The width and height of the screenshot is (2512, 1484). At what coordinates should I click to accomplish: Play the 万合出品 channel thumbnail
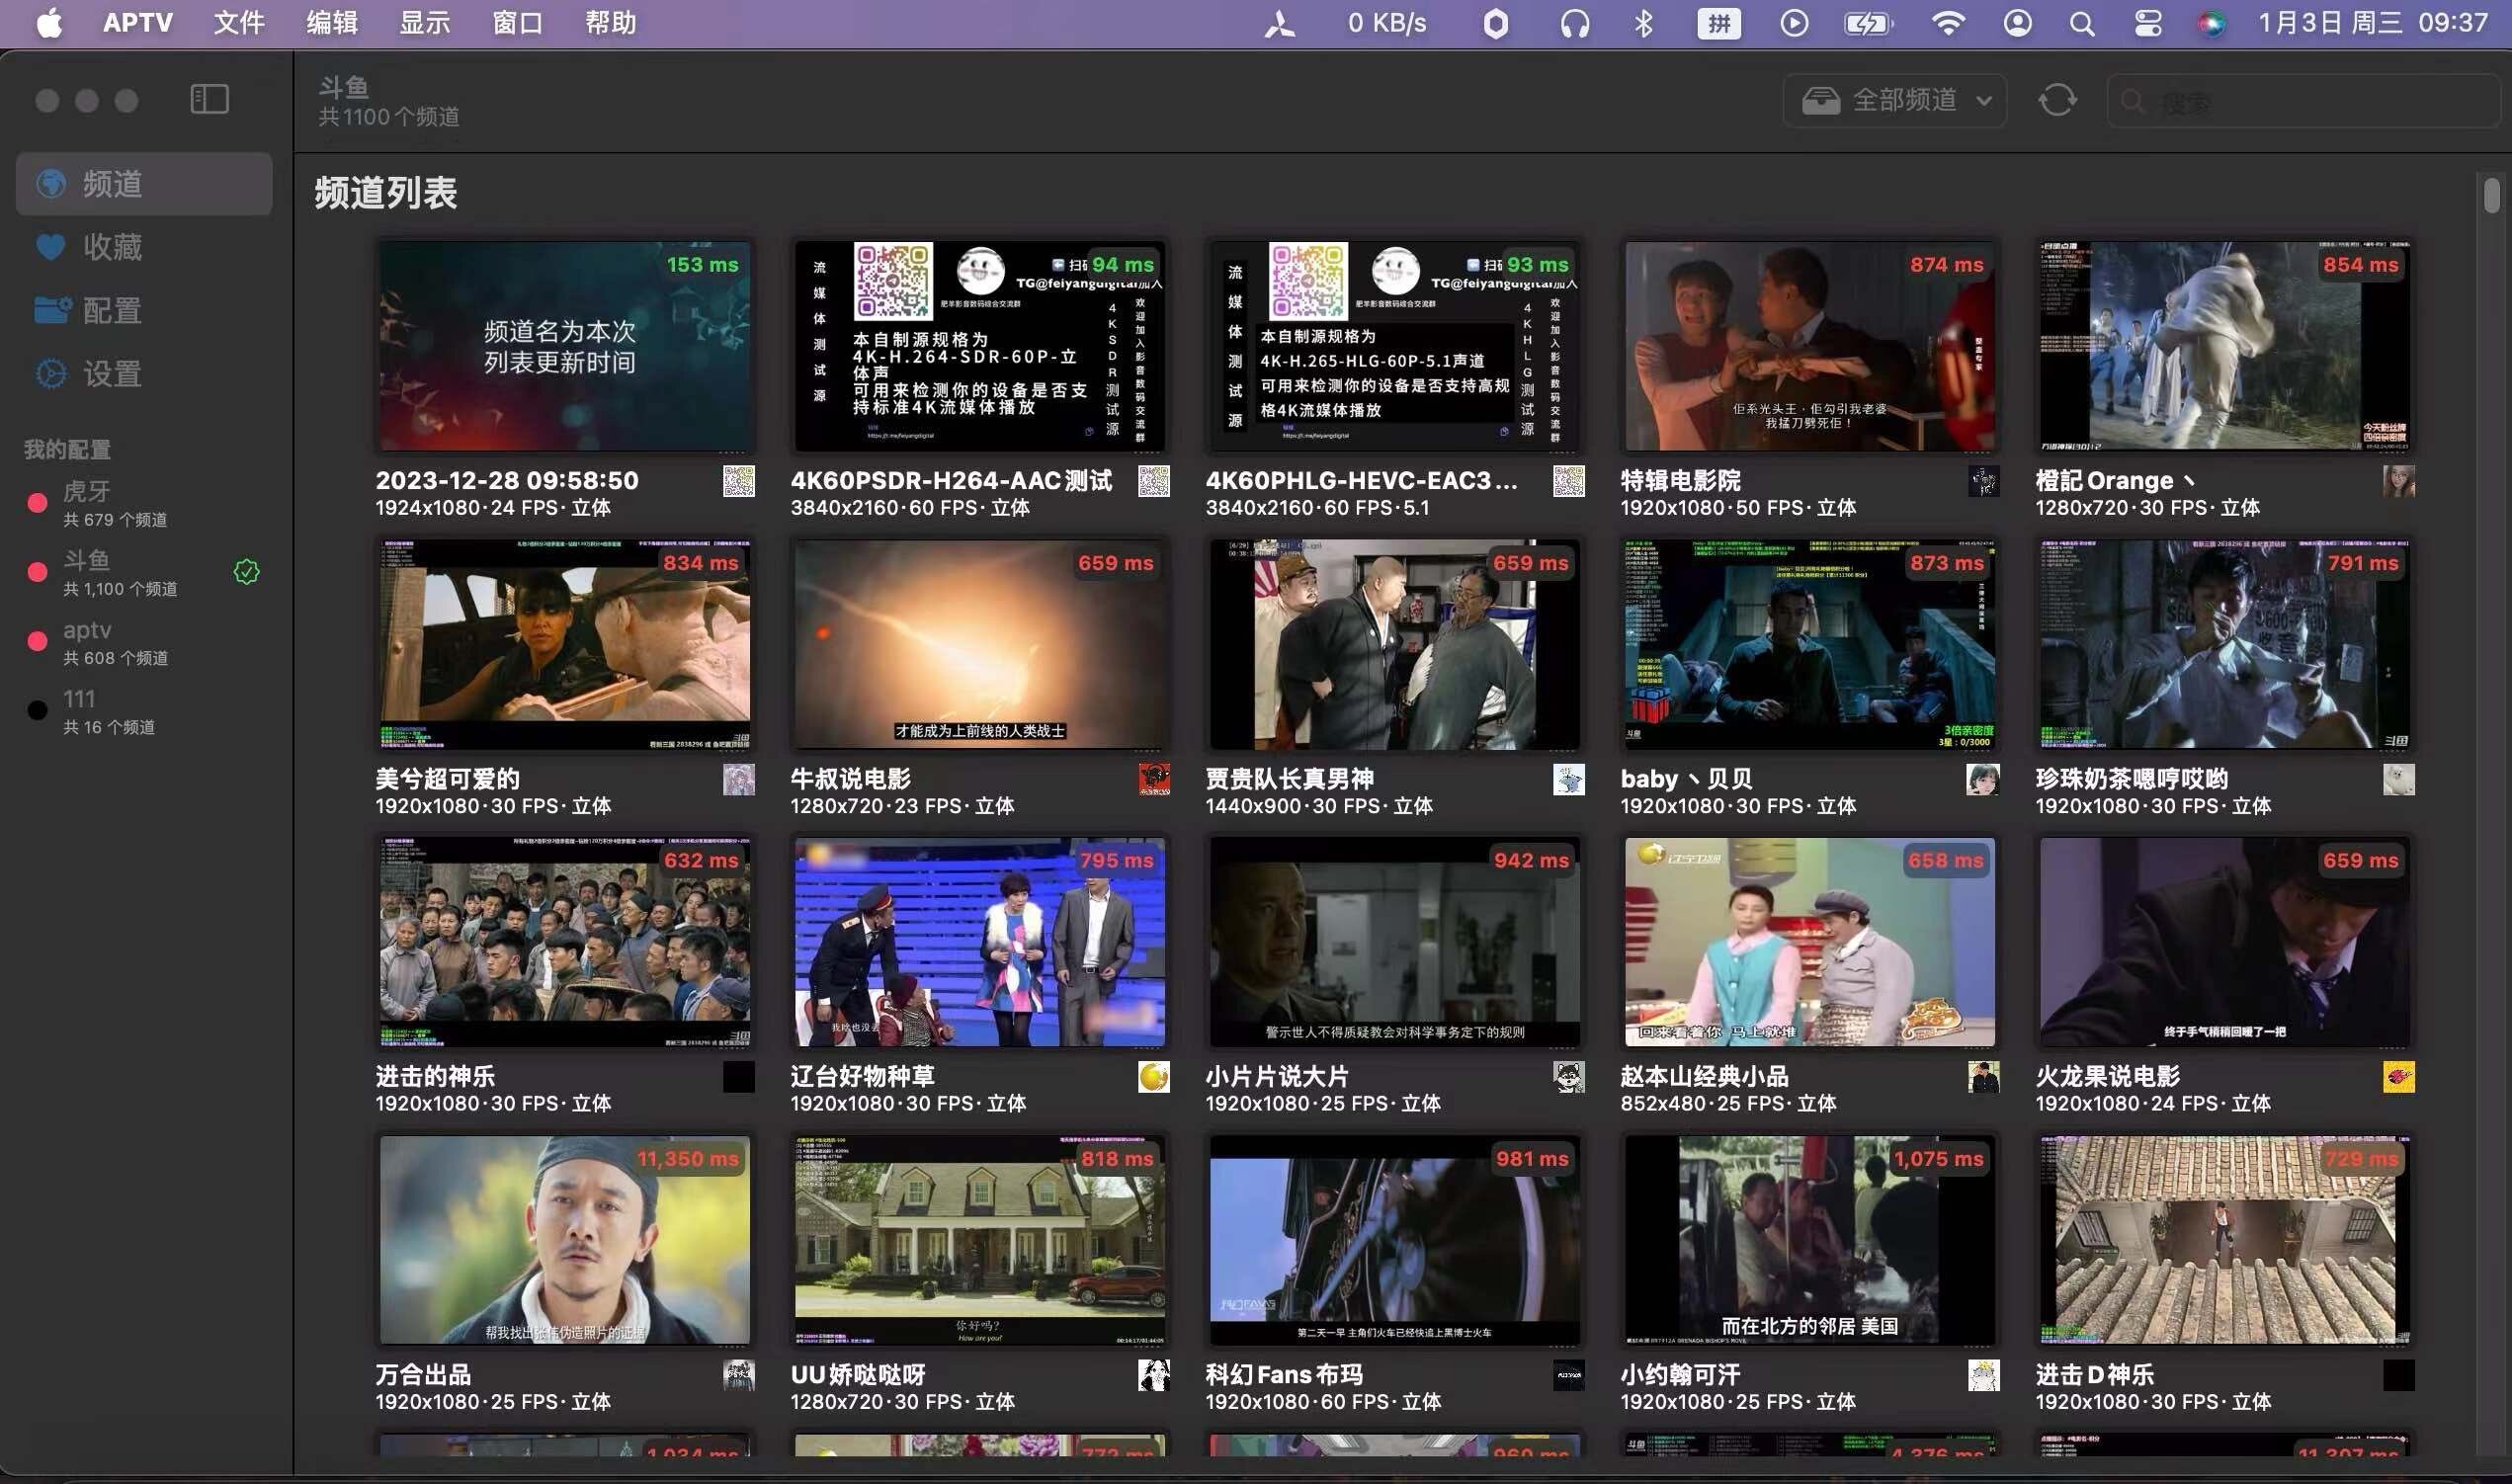click(x=565, y=1240)
